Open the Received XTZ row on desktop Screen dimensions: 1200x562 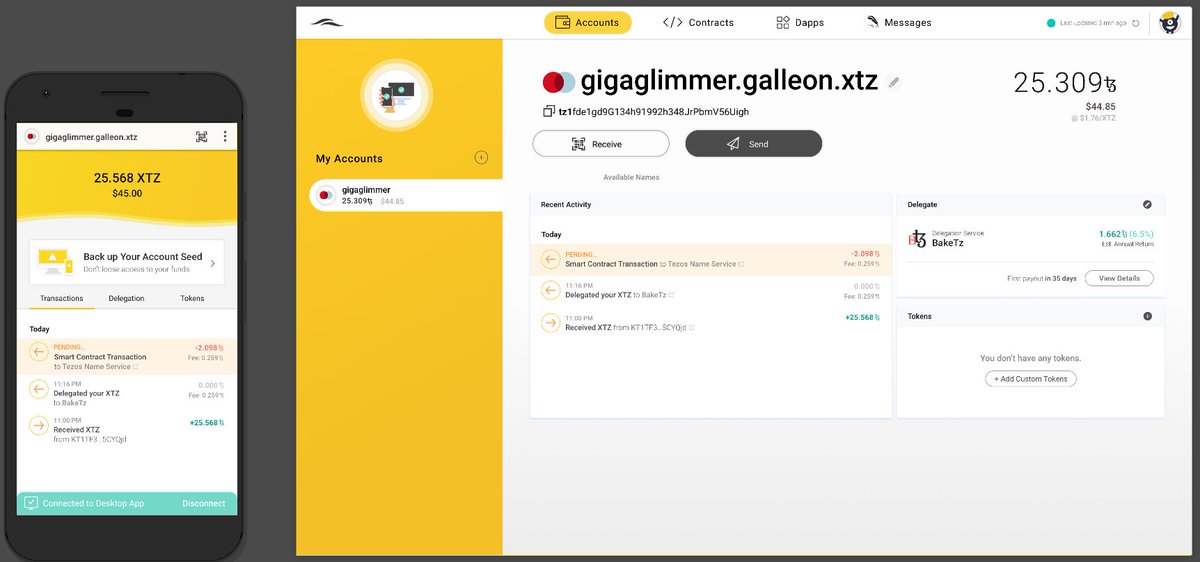(x=710, y=322)
